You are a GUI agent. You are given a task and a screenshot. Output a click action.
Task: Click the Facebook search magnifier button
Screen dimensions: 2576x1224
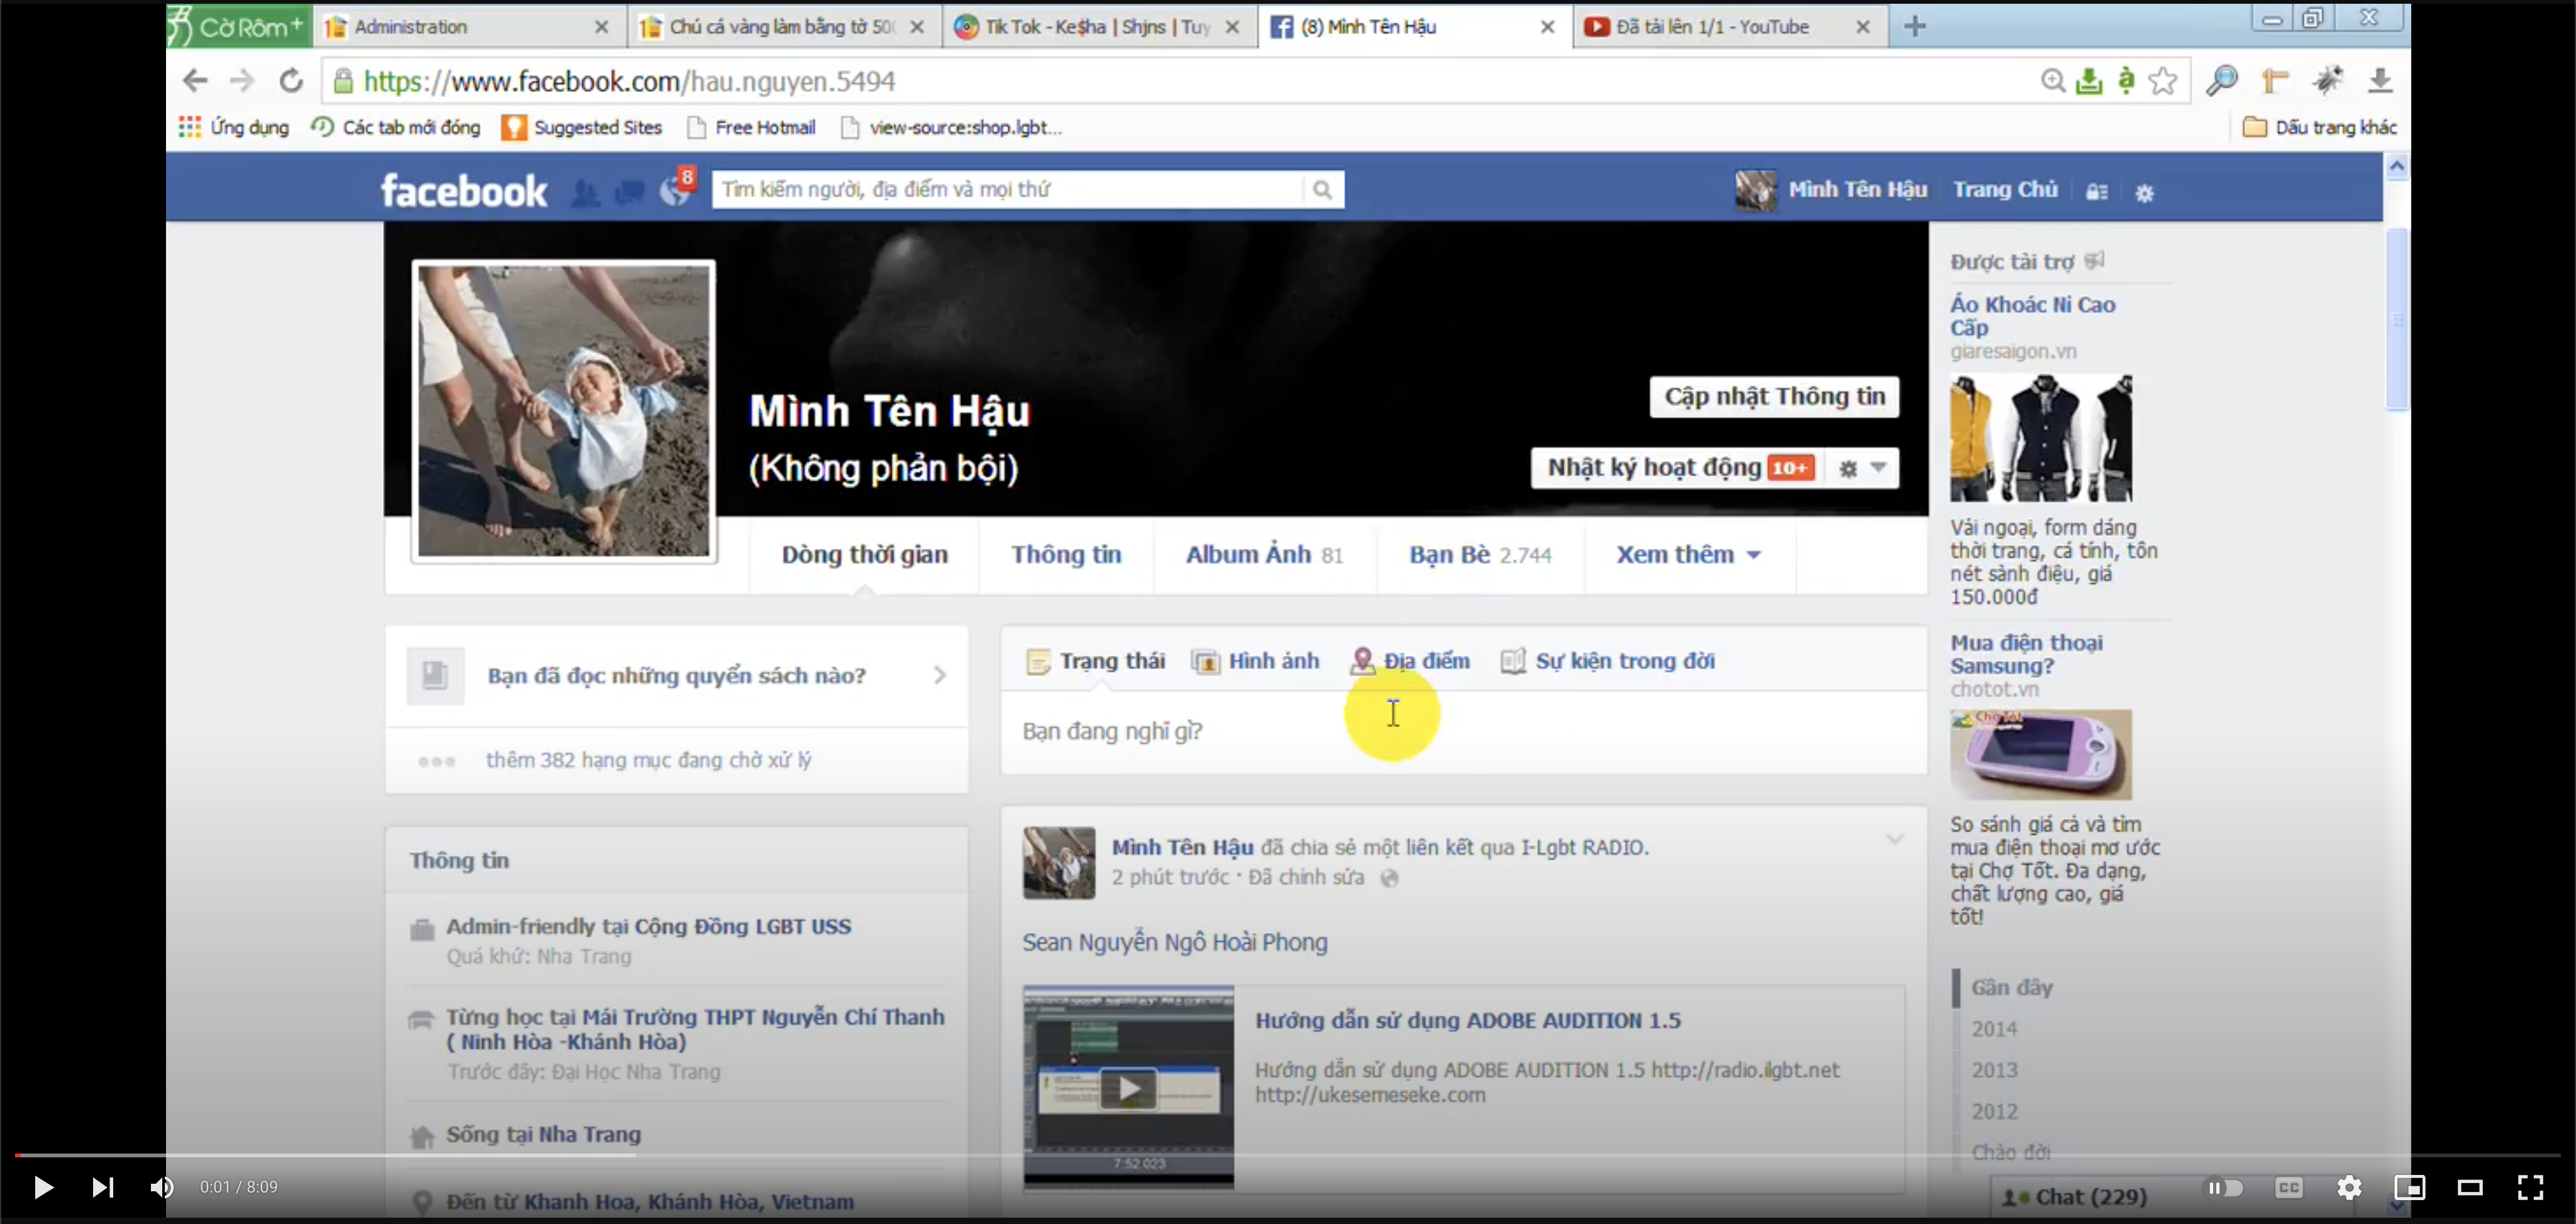click(x=1322, y=190)
